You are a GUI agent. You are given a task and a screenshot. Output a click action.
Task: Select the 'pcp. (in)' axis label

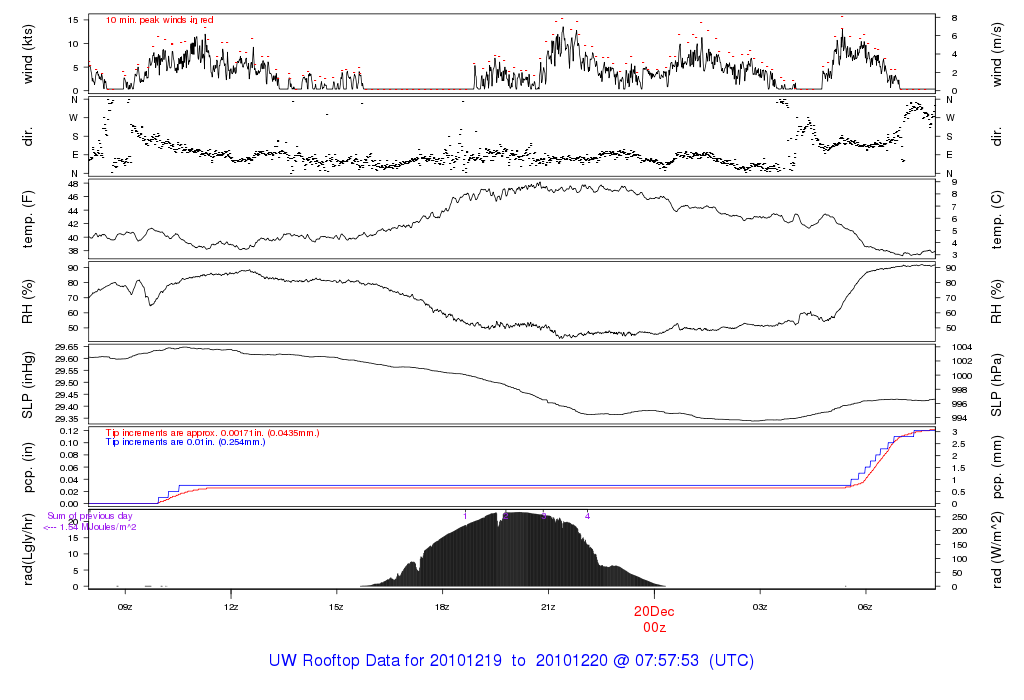(30, 467)
